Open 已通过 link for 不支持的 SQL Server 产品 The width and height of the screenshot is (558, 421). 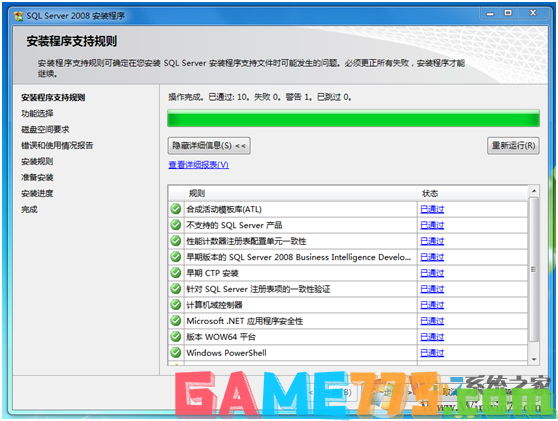pyautogui.click(x=432, y=225)
